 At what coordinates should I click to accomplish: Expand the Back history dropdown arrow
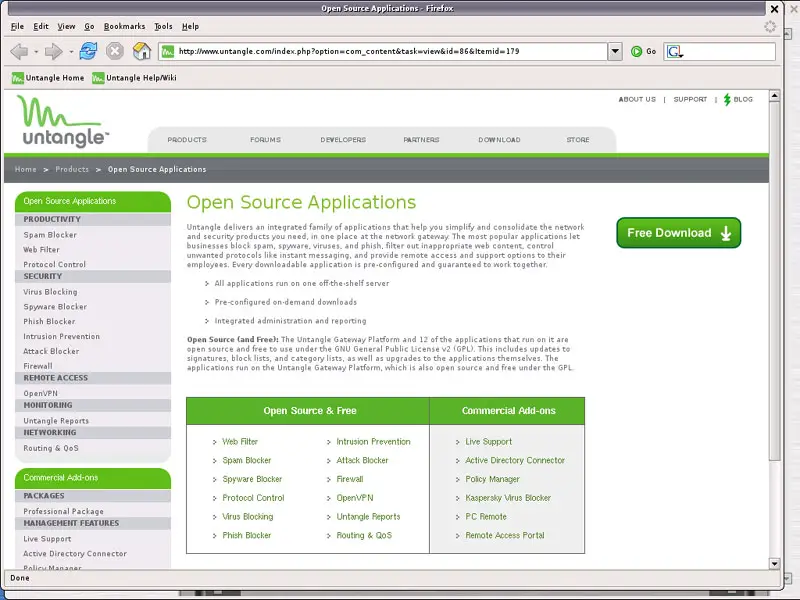[x=36, y=52]
